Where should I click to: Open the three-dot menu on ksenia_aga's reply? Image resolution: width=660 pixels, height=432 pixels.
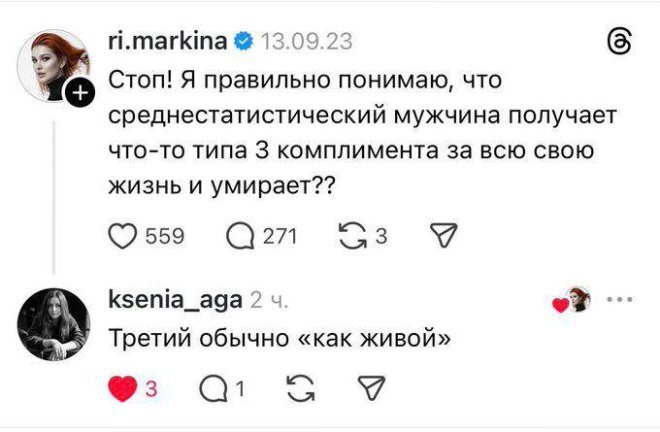(621, 298)
